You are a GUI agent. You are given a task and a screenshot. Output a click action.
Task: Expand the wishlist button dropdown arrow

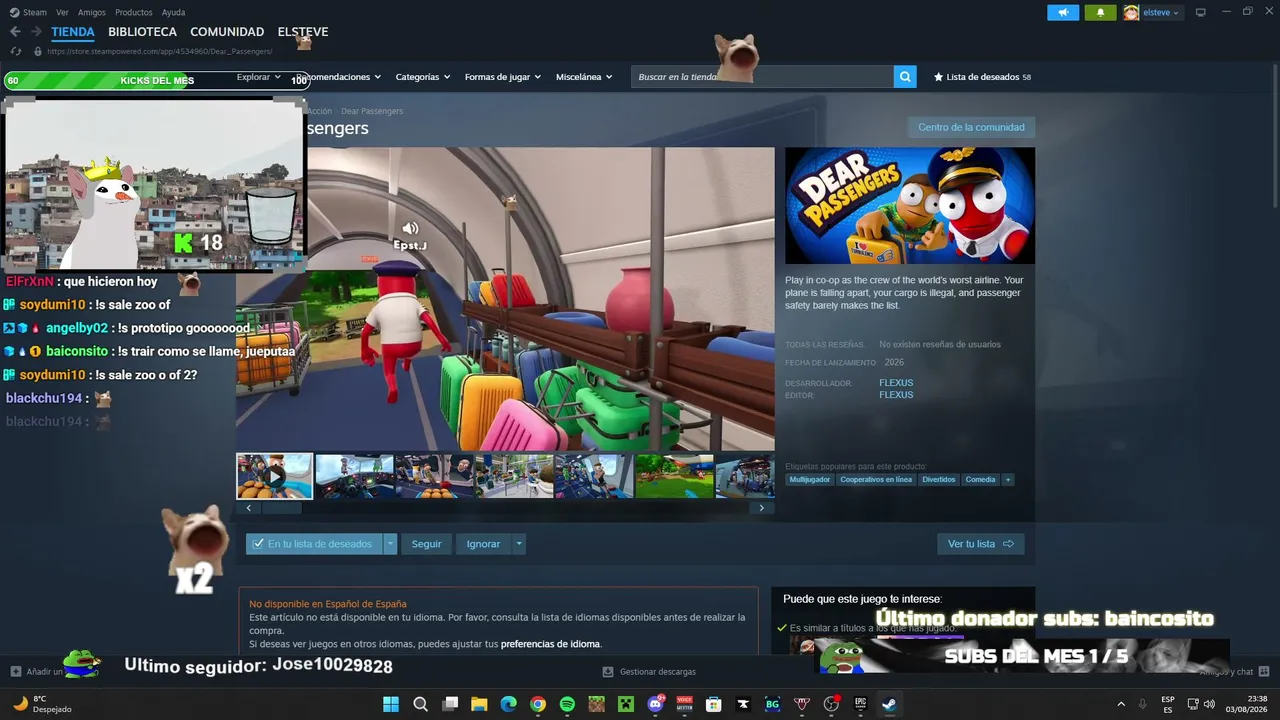pos(390,544)
